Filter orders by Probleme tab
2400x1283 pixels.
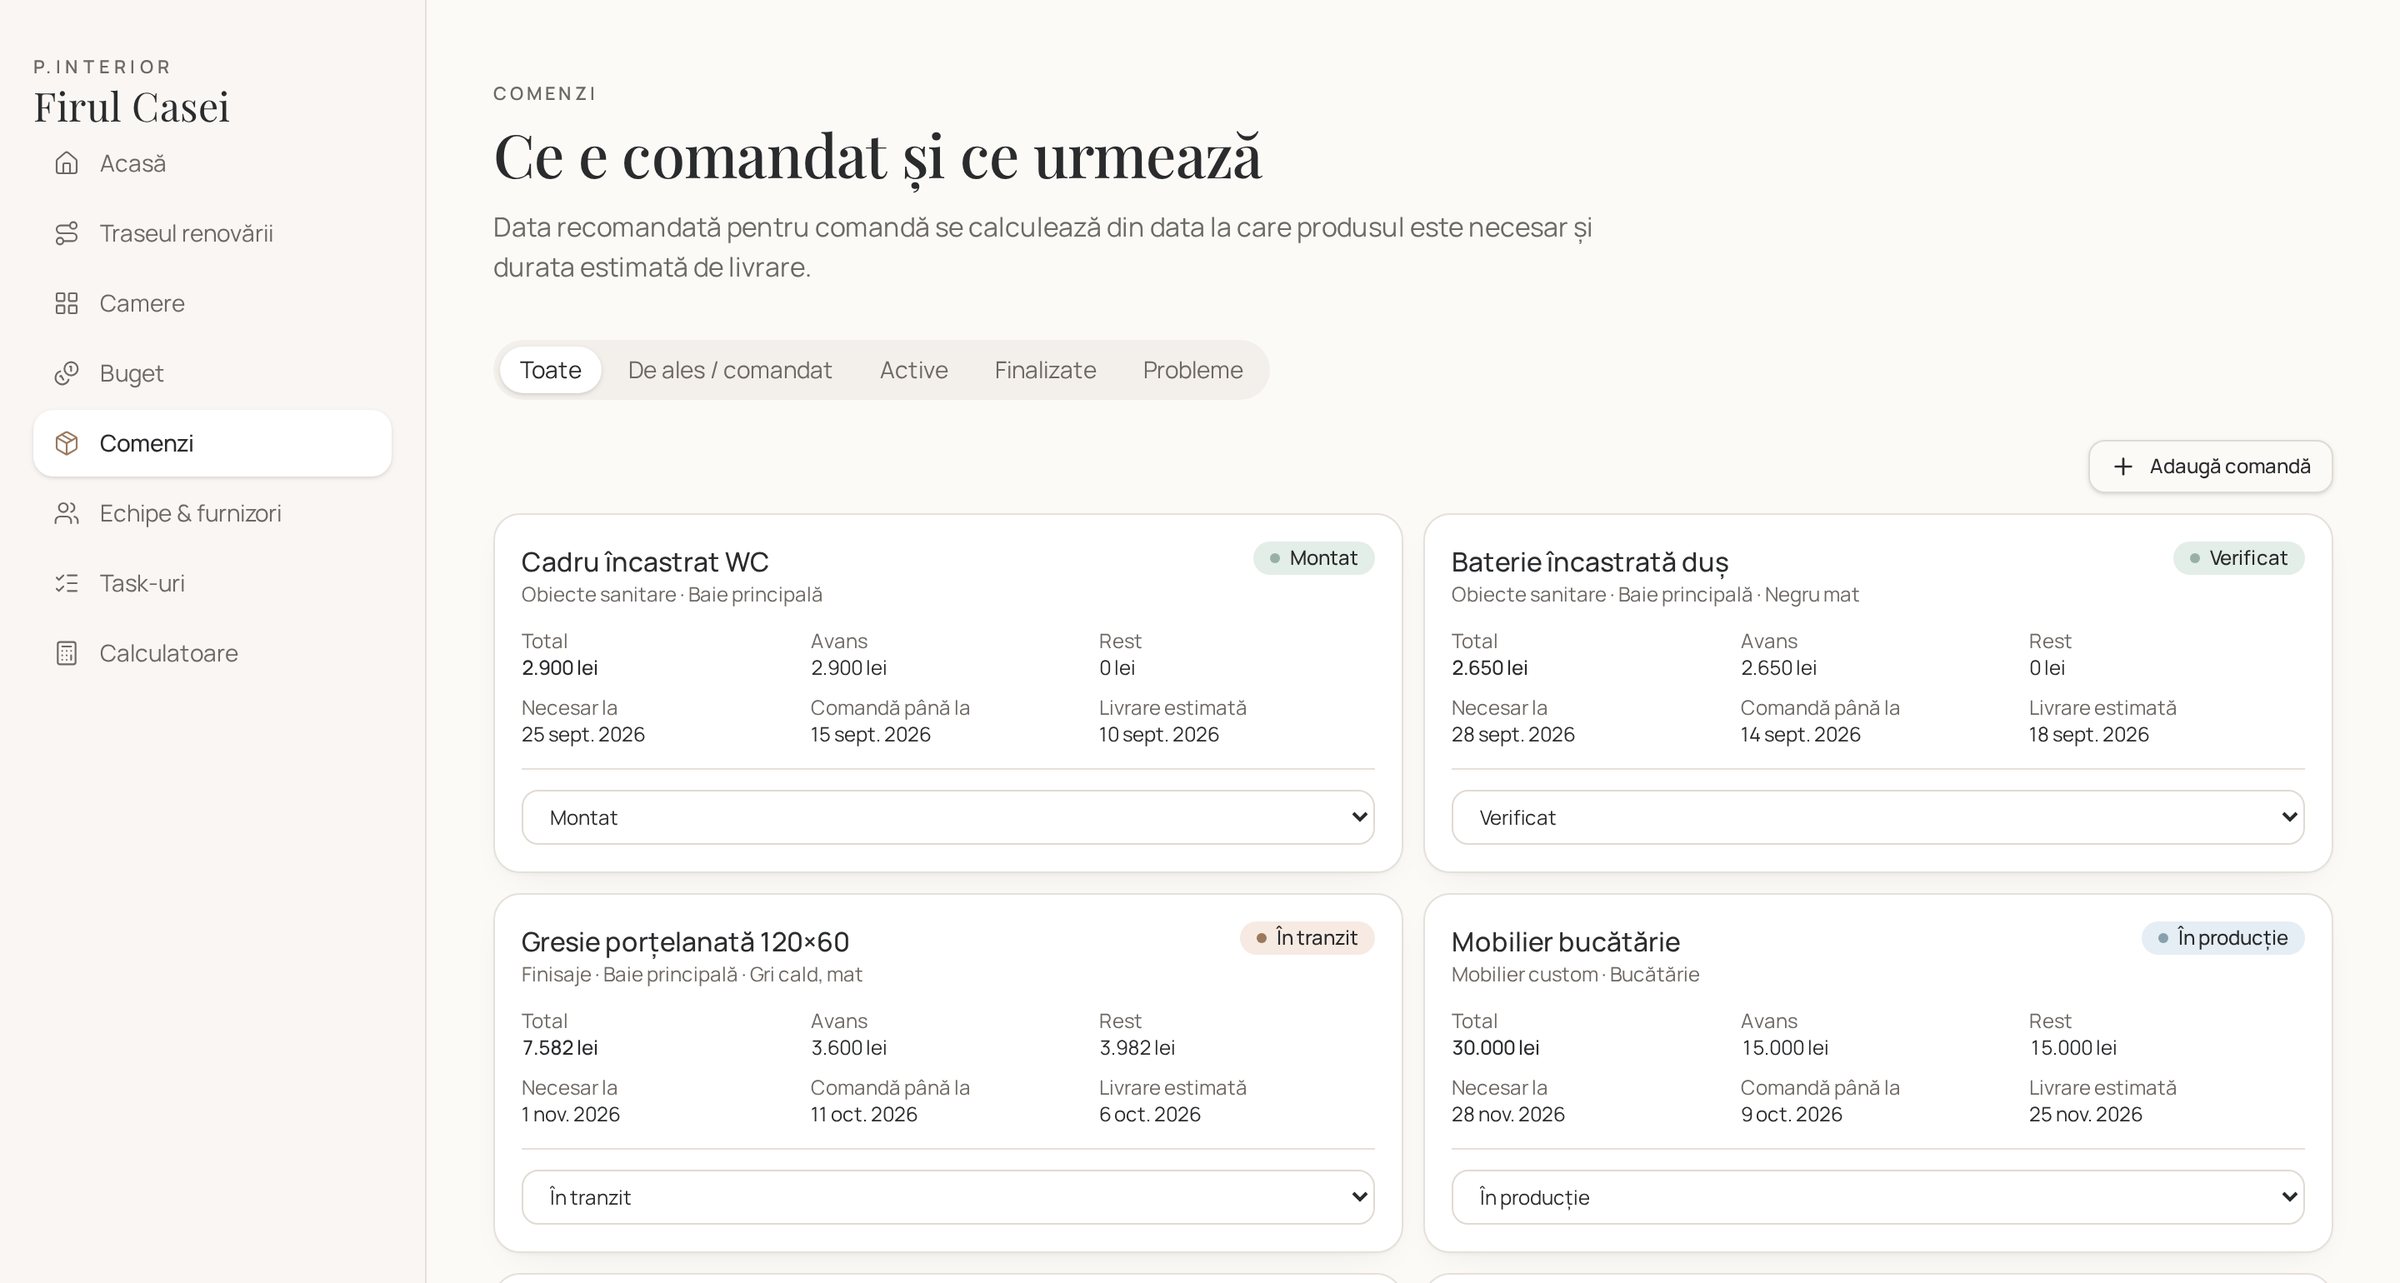coord(1193,370)
